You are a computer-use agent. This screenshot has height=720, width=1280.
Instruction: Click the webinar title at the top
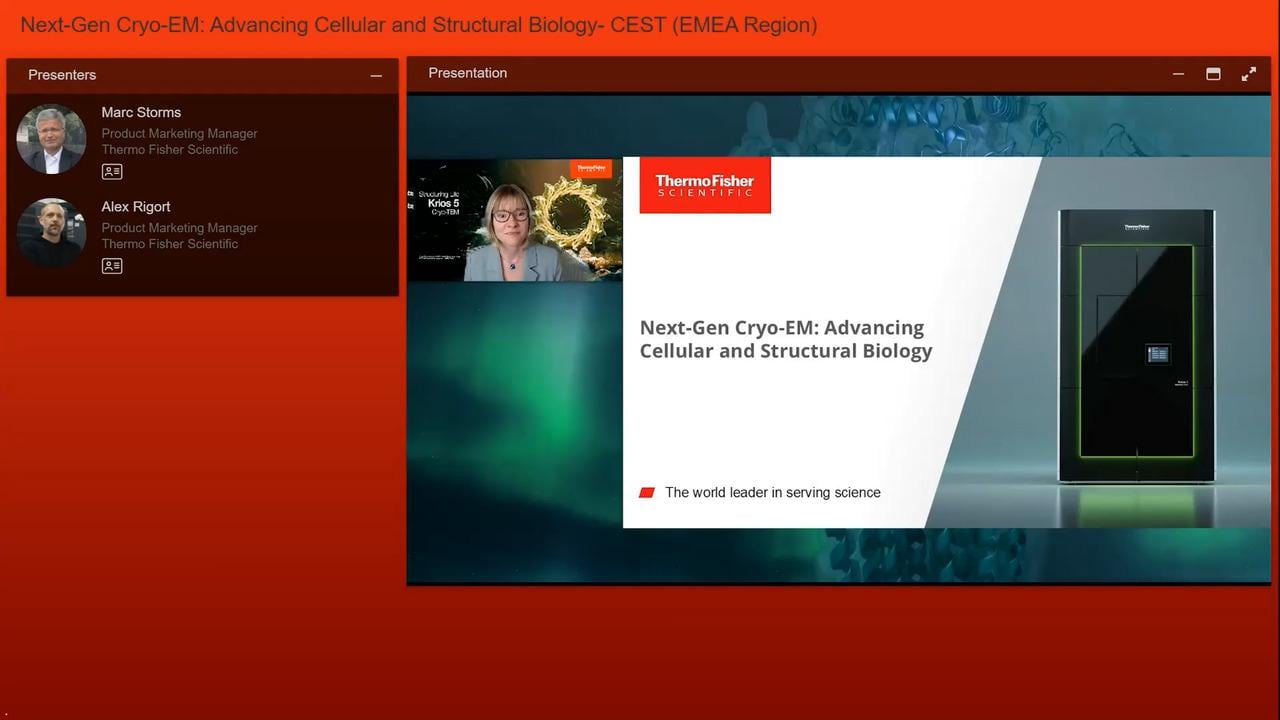[419, 25]
